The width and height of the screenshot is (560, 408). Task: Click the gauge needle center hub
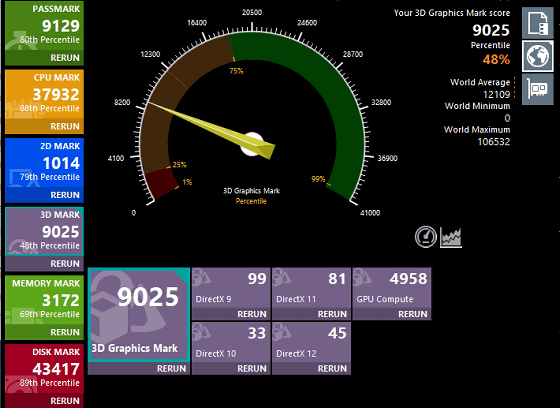pyautogui.click(x=252, y=144)
